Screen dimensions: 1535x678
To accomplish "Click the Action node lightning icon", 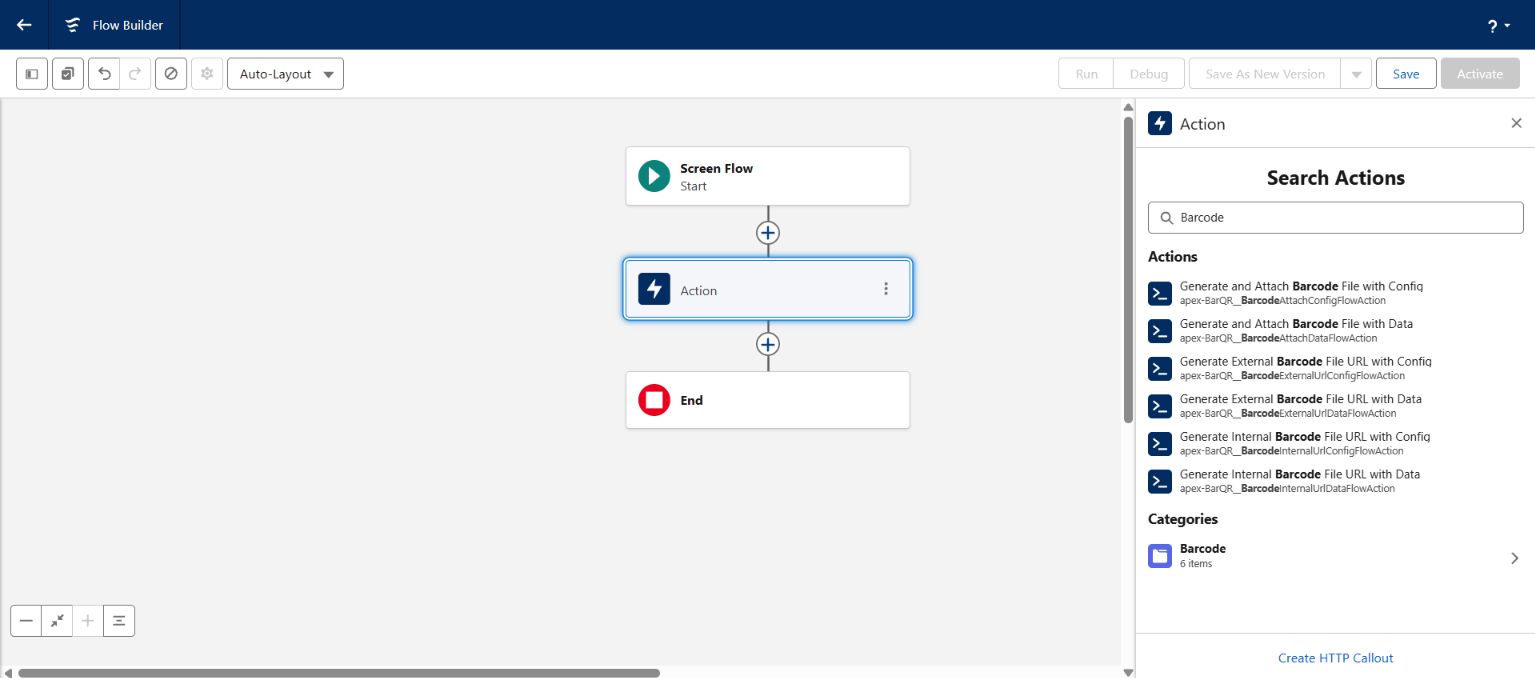I will [x=654, y=290].
